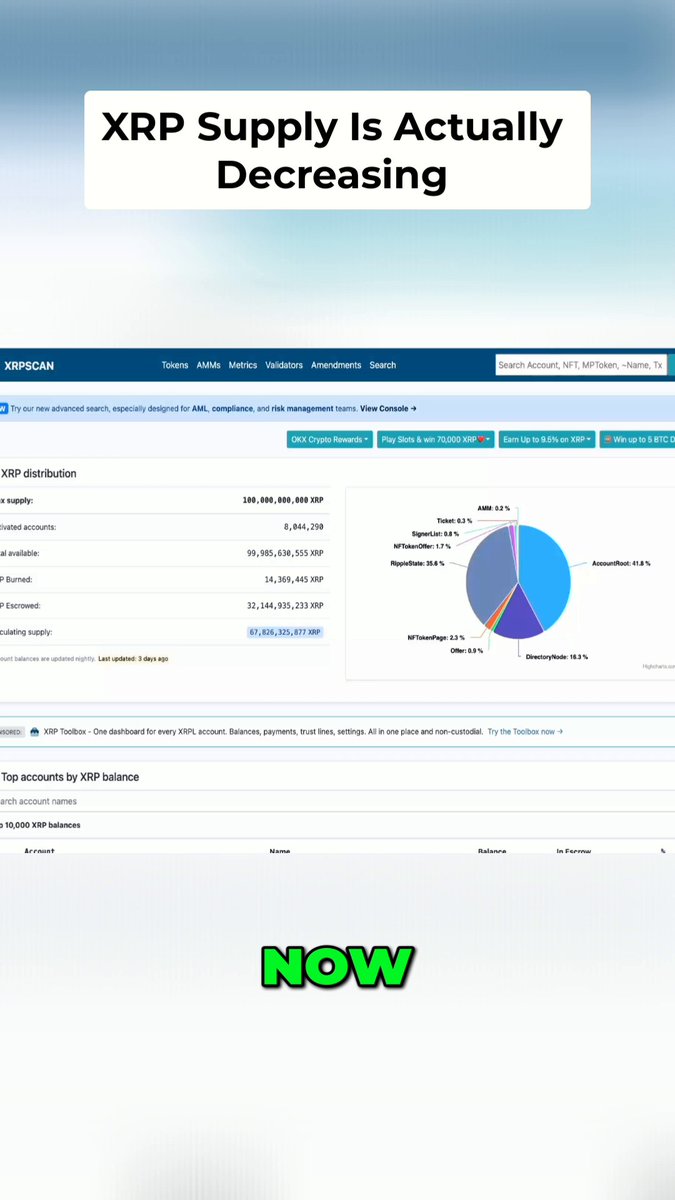Open the AMMs menu item
The height and width of the screenshot is (1200, 675).
coord(209,365)
